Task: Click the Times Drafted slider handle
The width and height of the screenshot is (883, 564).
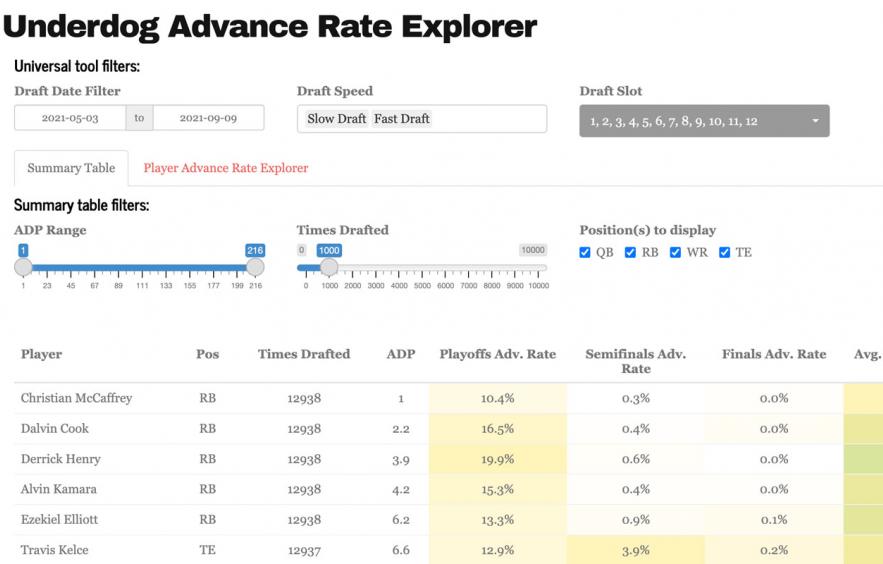Action: point(329,267)
